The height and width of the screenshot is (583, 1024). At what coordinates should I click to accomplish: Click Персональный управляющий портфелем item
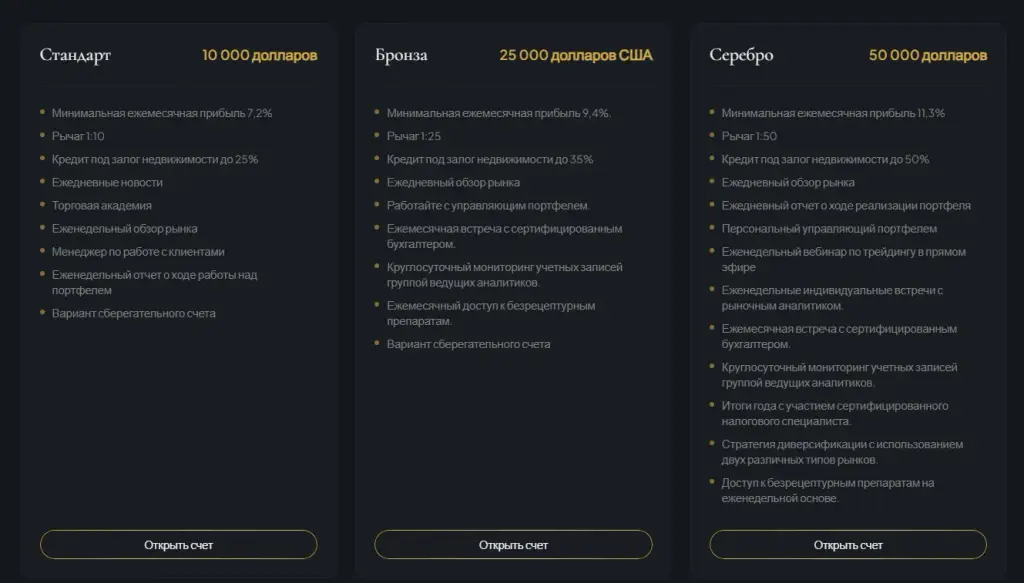[x=829, y=229]
